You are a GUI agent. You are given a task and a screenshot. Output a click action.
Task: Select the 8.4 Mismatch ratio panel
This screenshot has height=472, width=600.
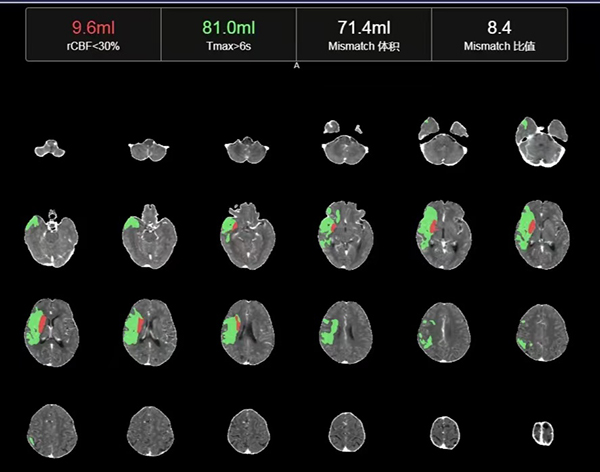point(499,35)
